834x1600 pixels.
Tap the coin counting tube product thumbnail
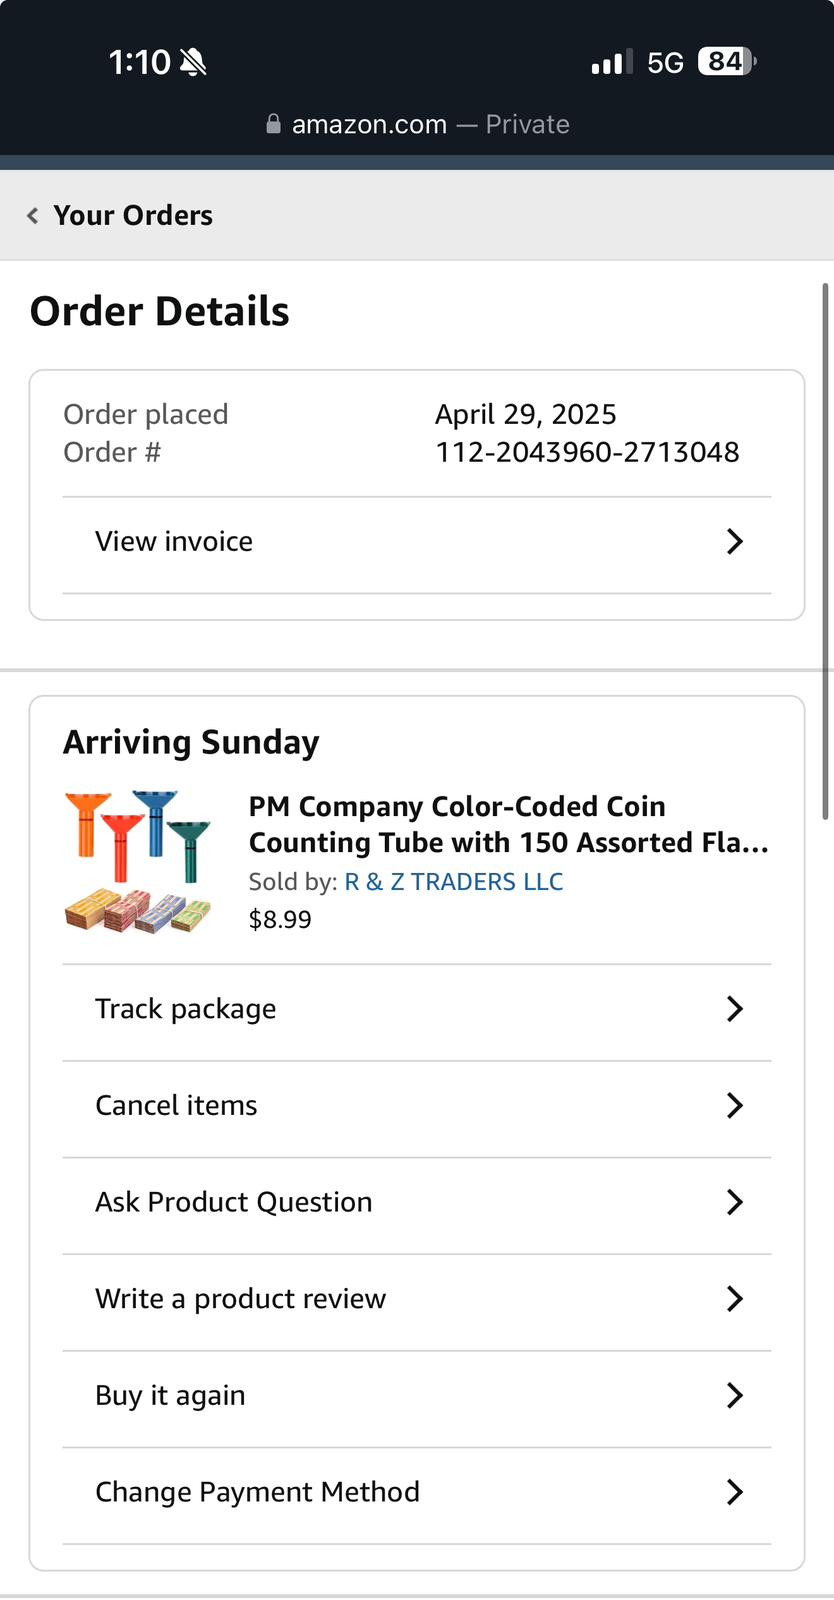(139, 862)
